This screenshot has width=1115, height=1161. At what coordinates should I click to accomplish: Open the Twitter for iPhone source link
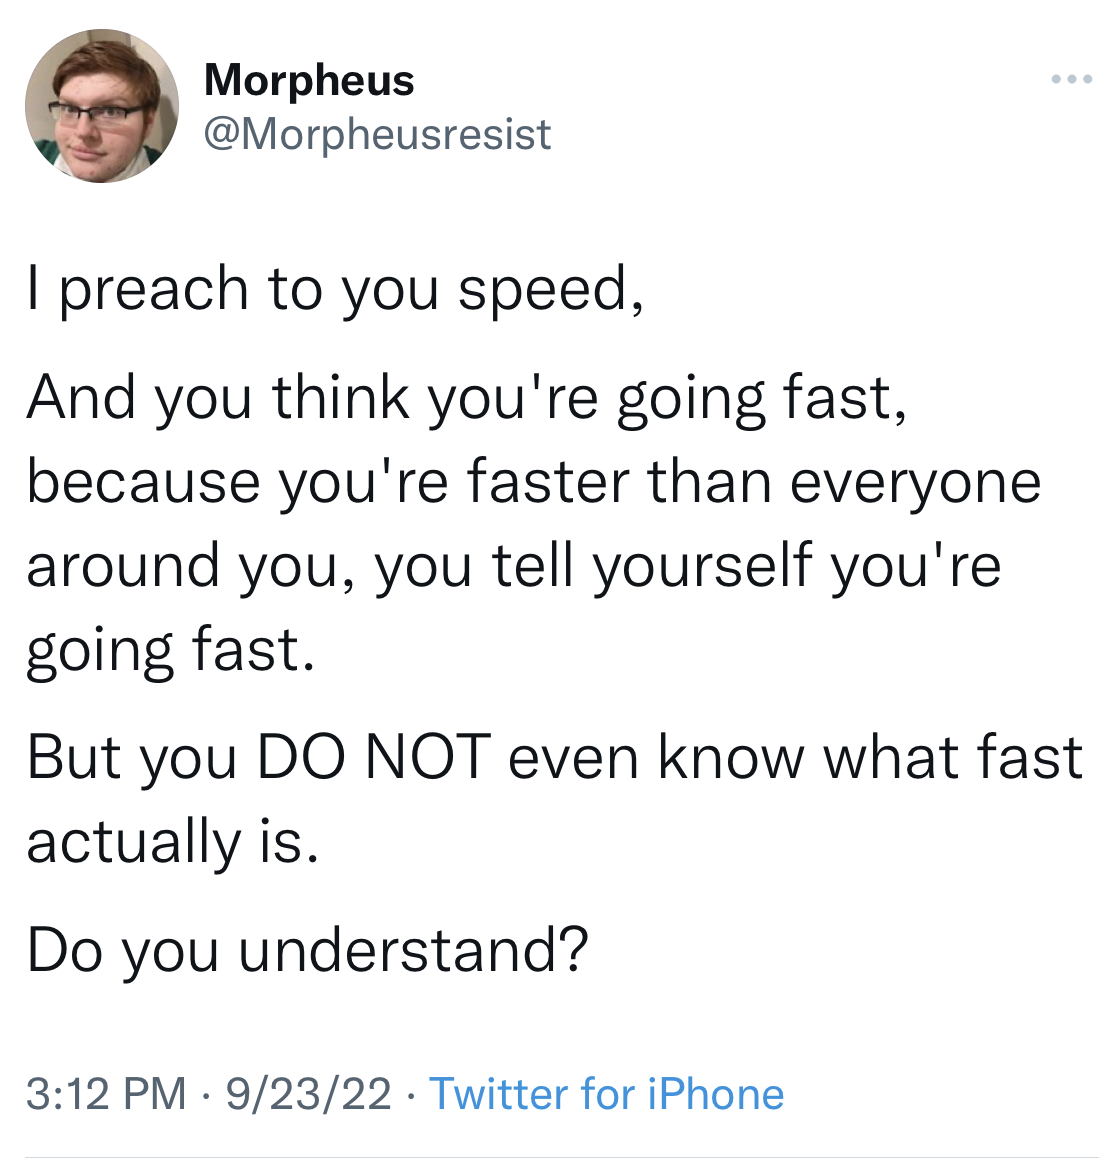pos(606,1094)
